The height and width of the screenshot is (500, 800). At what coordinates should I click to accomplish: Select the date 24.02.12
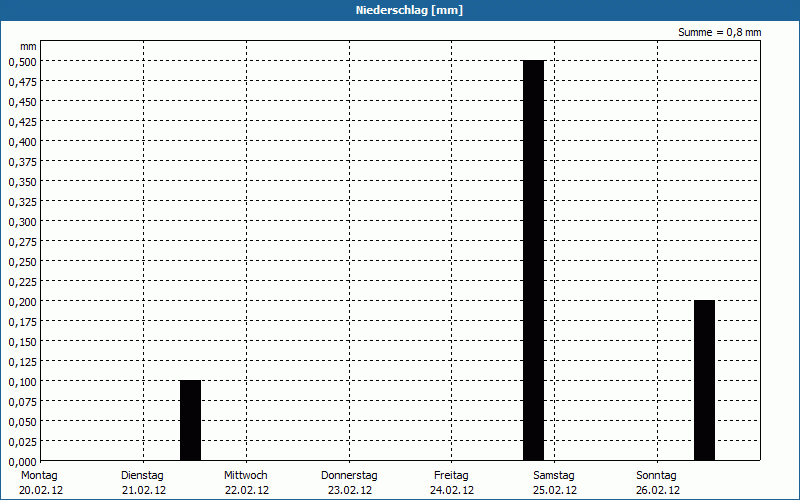[452, 490]
